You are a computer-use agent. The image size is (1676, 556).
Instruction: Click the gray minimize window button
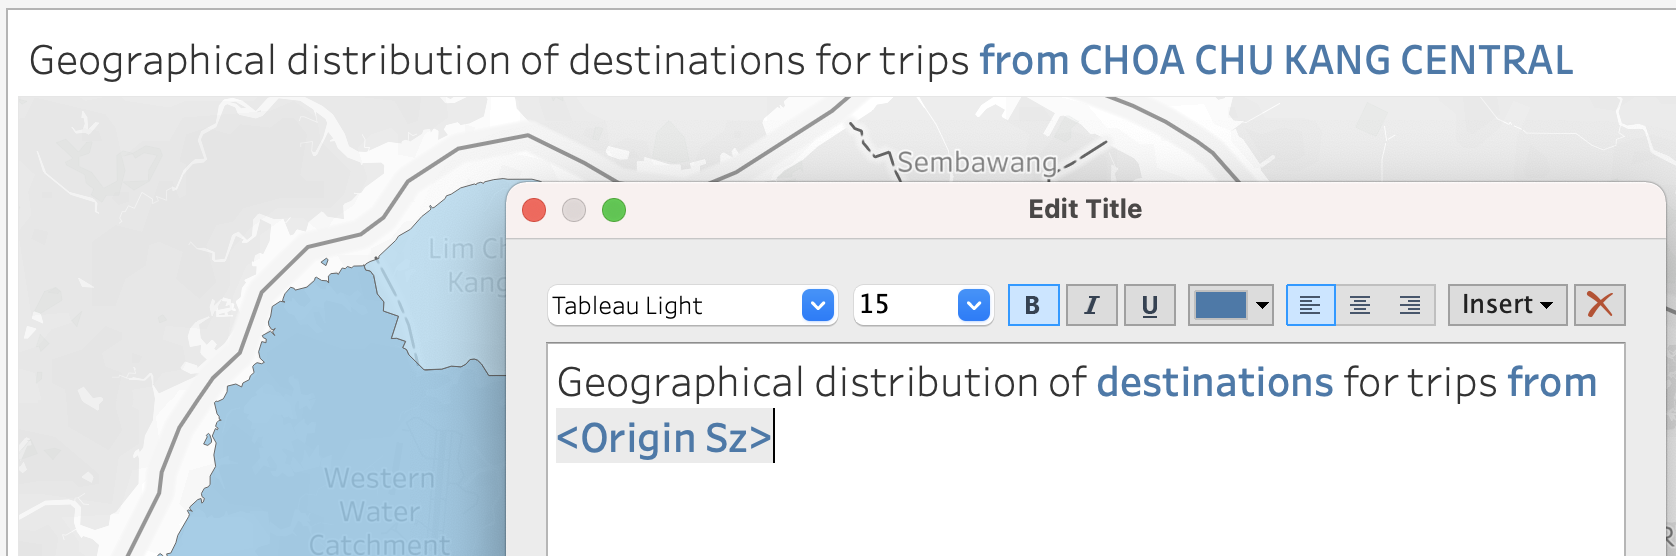[574, 210]
